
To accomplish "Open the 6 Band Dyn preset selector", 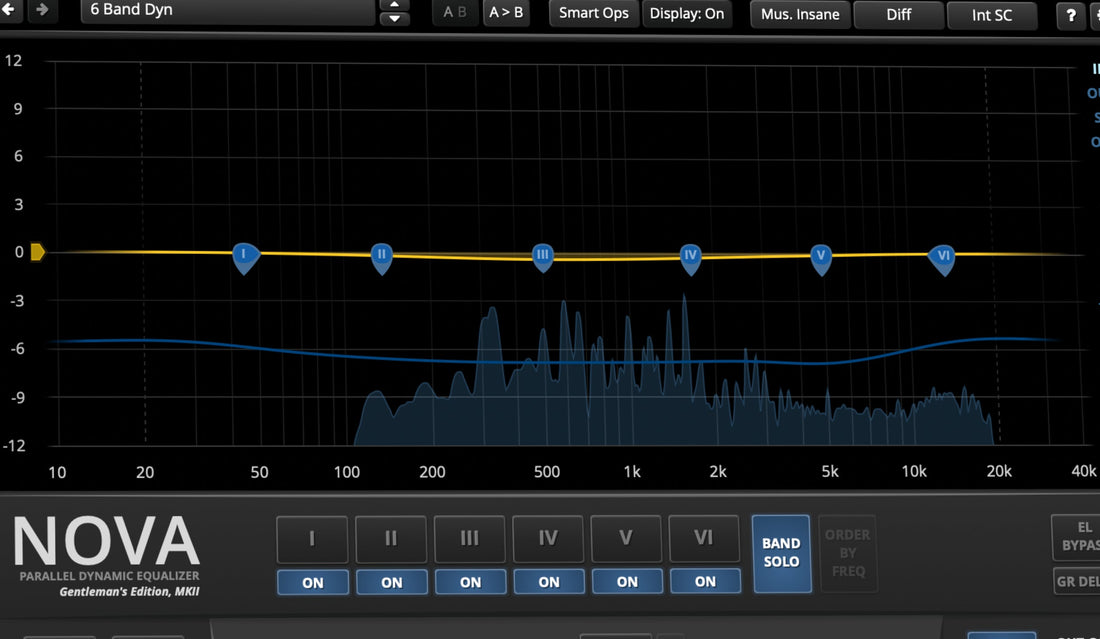I will 228,11.
